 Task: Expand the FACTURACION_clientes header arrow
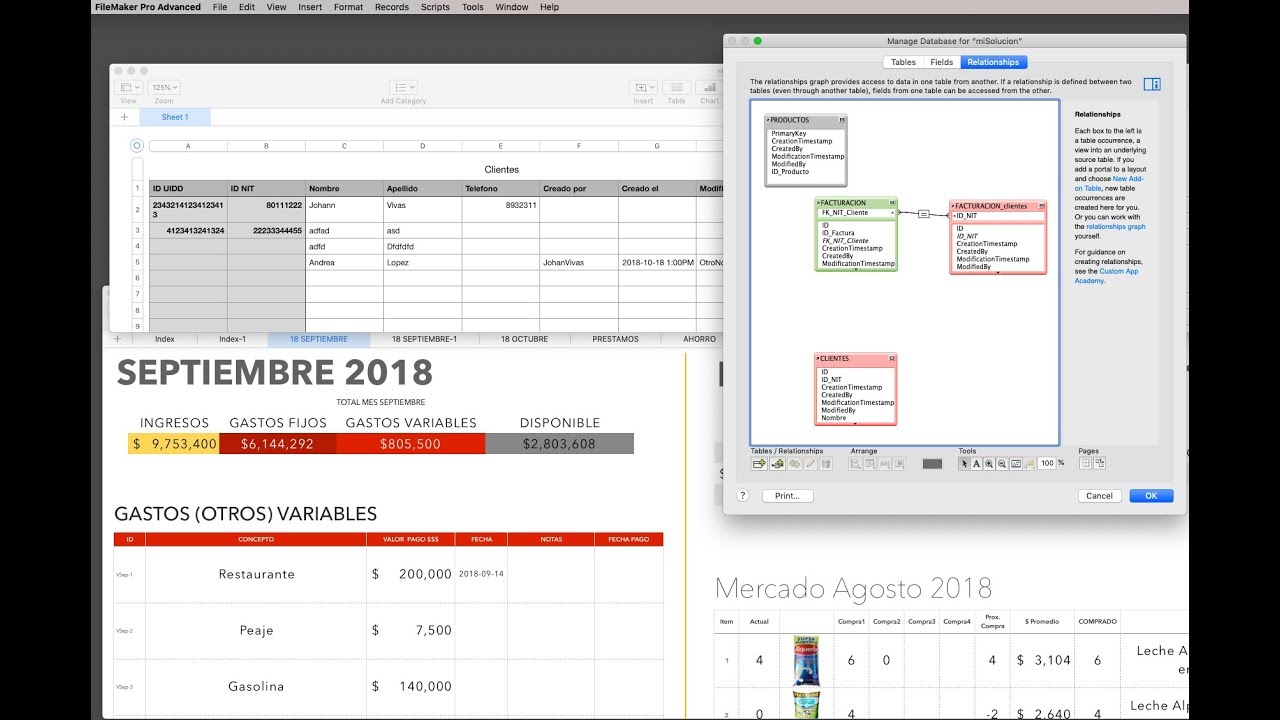pyautogui.click(x=953, y=206)
